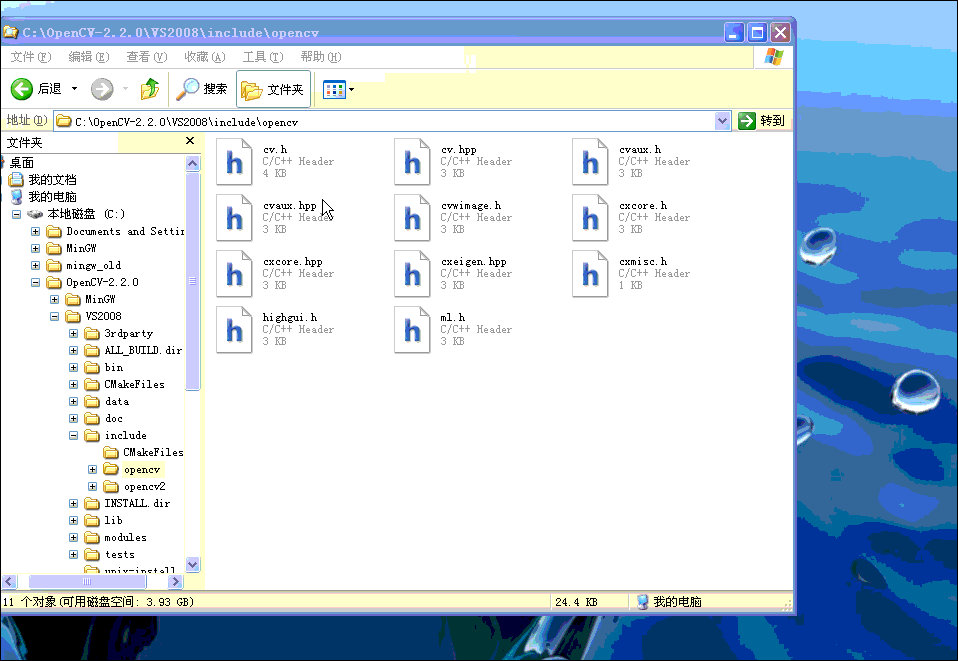Select 桌面 in the folder tree
The image size is (958, 661).
click(x=21, y=163)
